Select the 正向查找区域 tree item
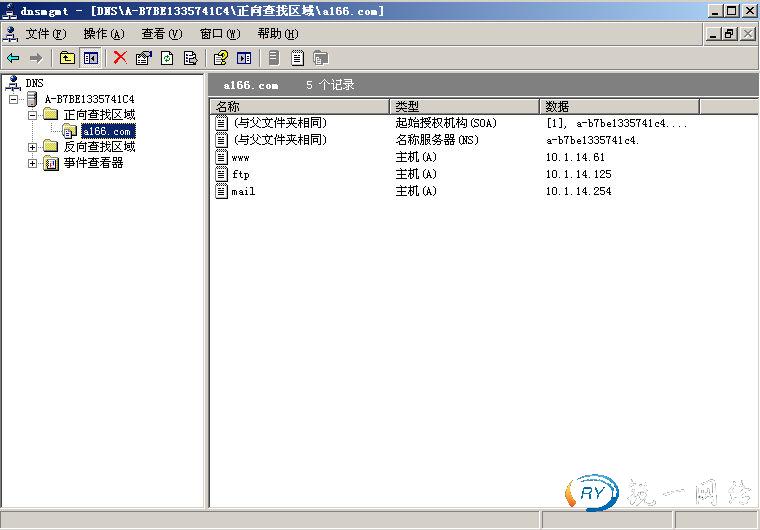Image resolution: width=760 pixels, height=530 pixels. 99,115
